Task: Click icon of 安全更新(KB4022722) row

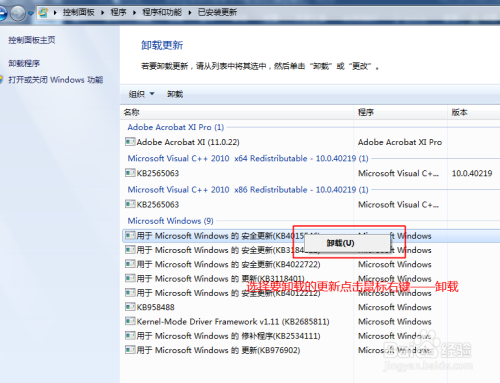Action: (130, 264)
